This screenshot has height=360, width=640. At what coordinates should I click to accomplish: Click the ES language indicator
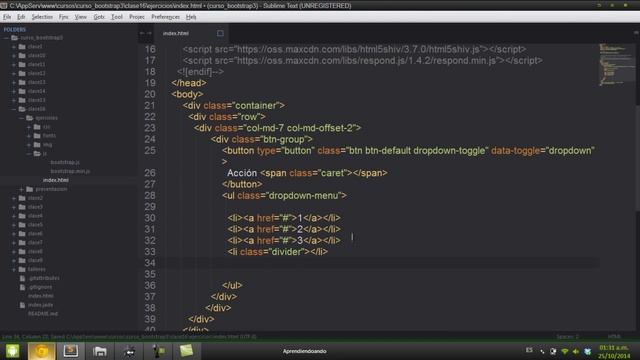529,350
